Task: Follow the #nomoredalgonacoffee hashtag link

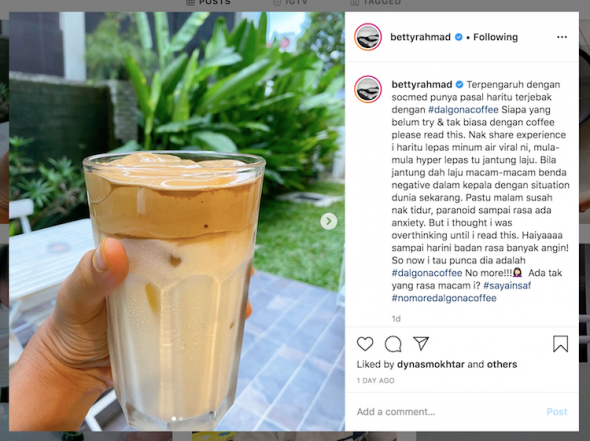Action: coord(444,298)
